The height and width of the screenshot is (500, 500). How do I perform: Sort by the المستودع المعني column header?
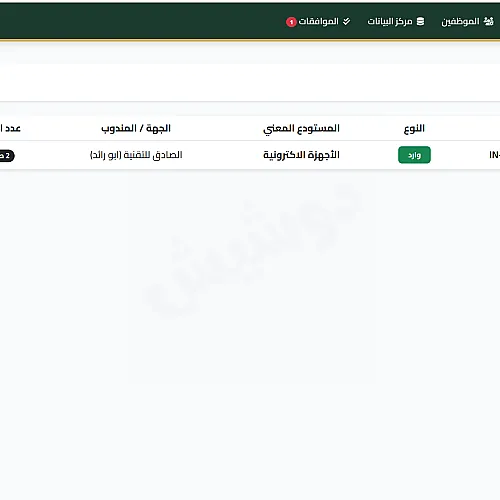[x=301, y=129]
